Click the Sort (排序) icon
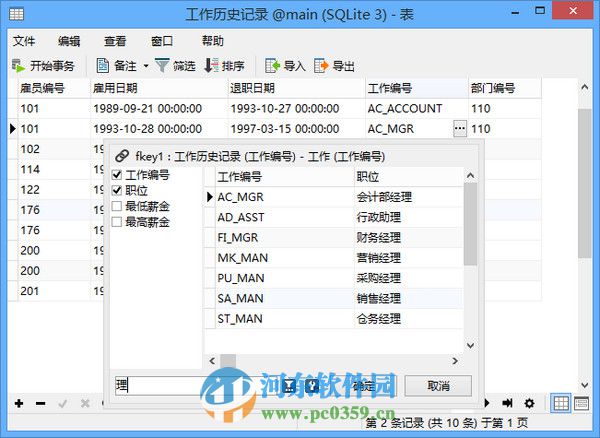Viewport: 600px width, 438px height. point(211,66)
